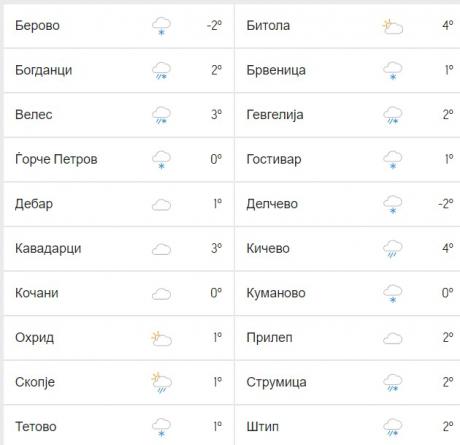Click the -2° temperature for Делчево
This screenshot has width=460, height=445.
tap(446, 203)
